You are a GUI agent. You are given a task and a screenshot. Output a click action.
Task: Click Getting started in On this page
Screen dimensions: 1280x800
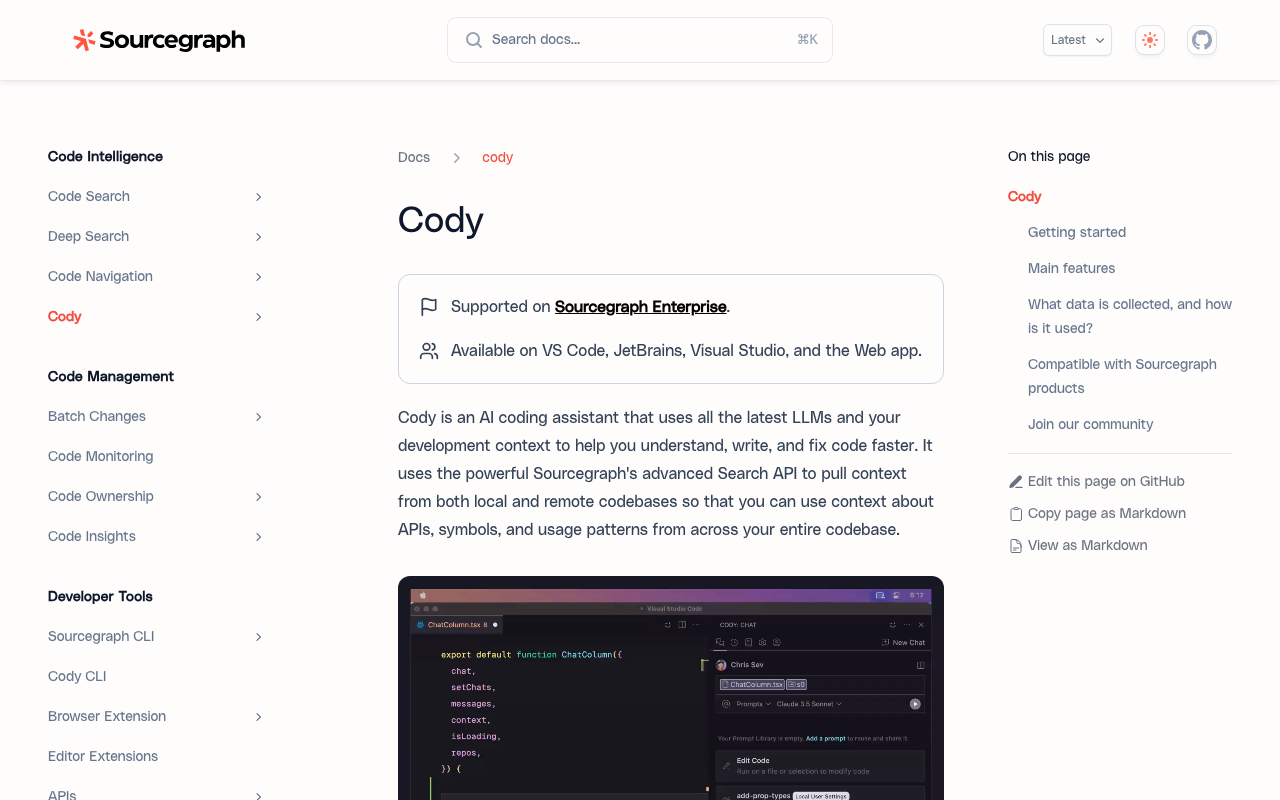click(x=1076, y=232)
